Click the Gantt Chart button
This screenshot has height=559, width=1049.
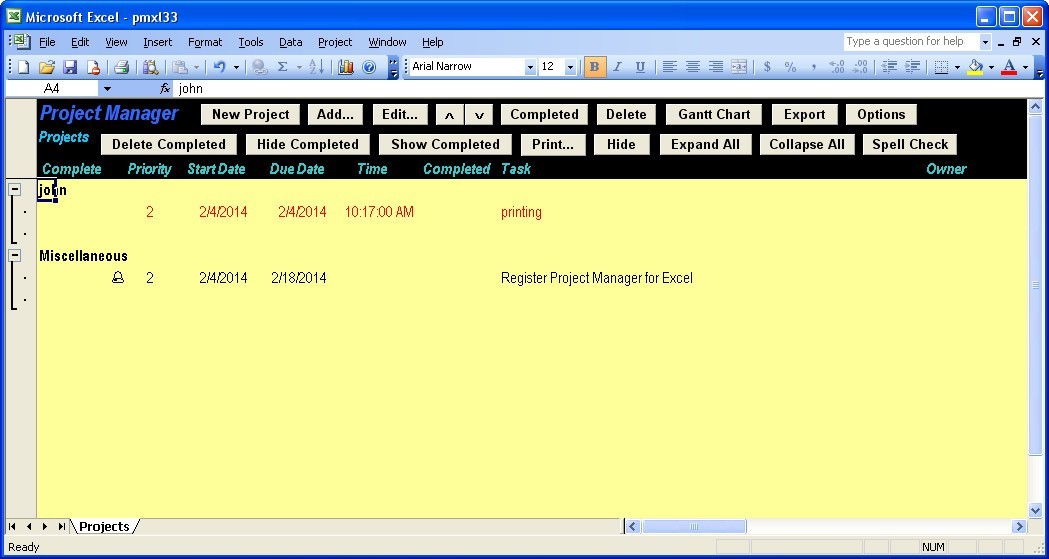(714, 114)
